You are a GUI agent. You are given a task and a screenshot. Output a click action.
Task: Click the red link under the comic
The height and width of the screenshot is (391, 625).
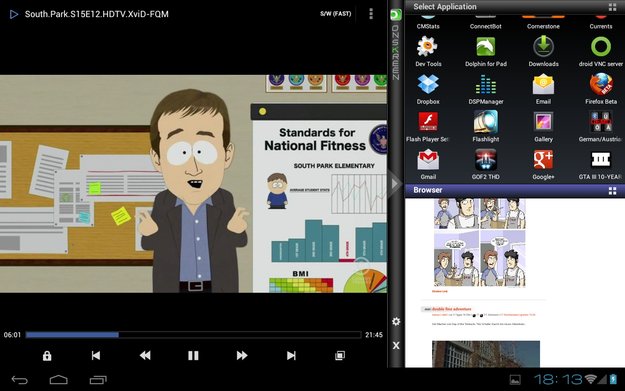pos(440,291)
